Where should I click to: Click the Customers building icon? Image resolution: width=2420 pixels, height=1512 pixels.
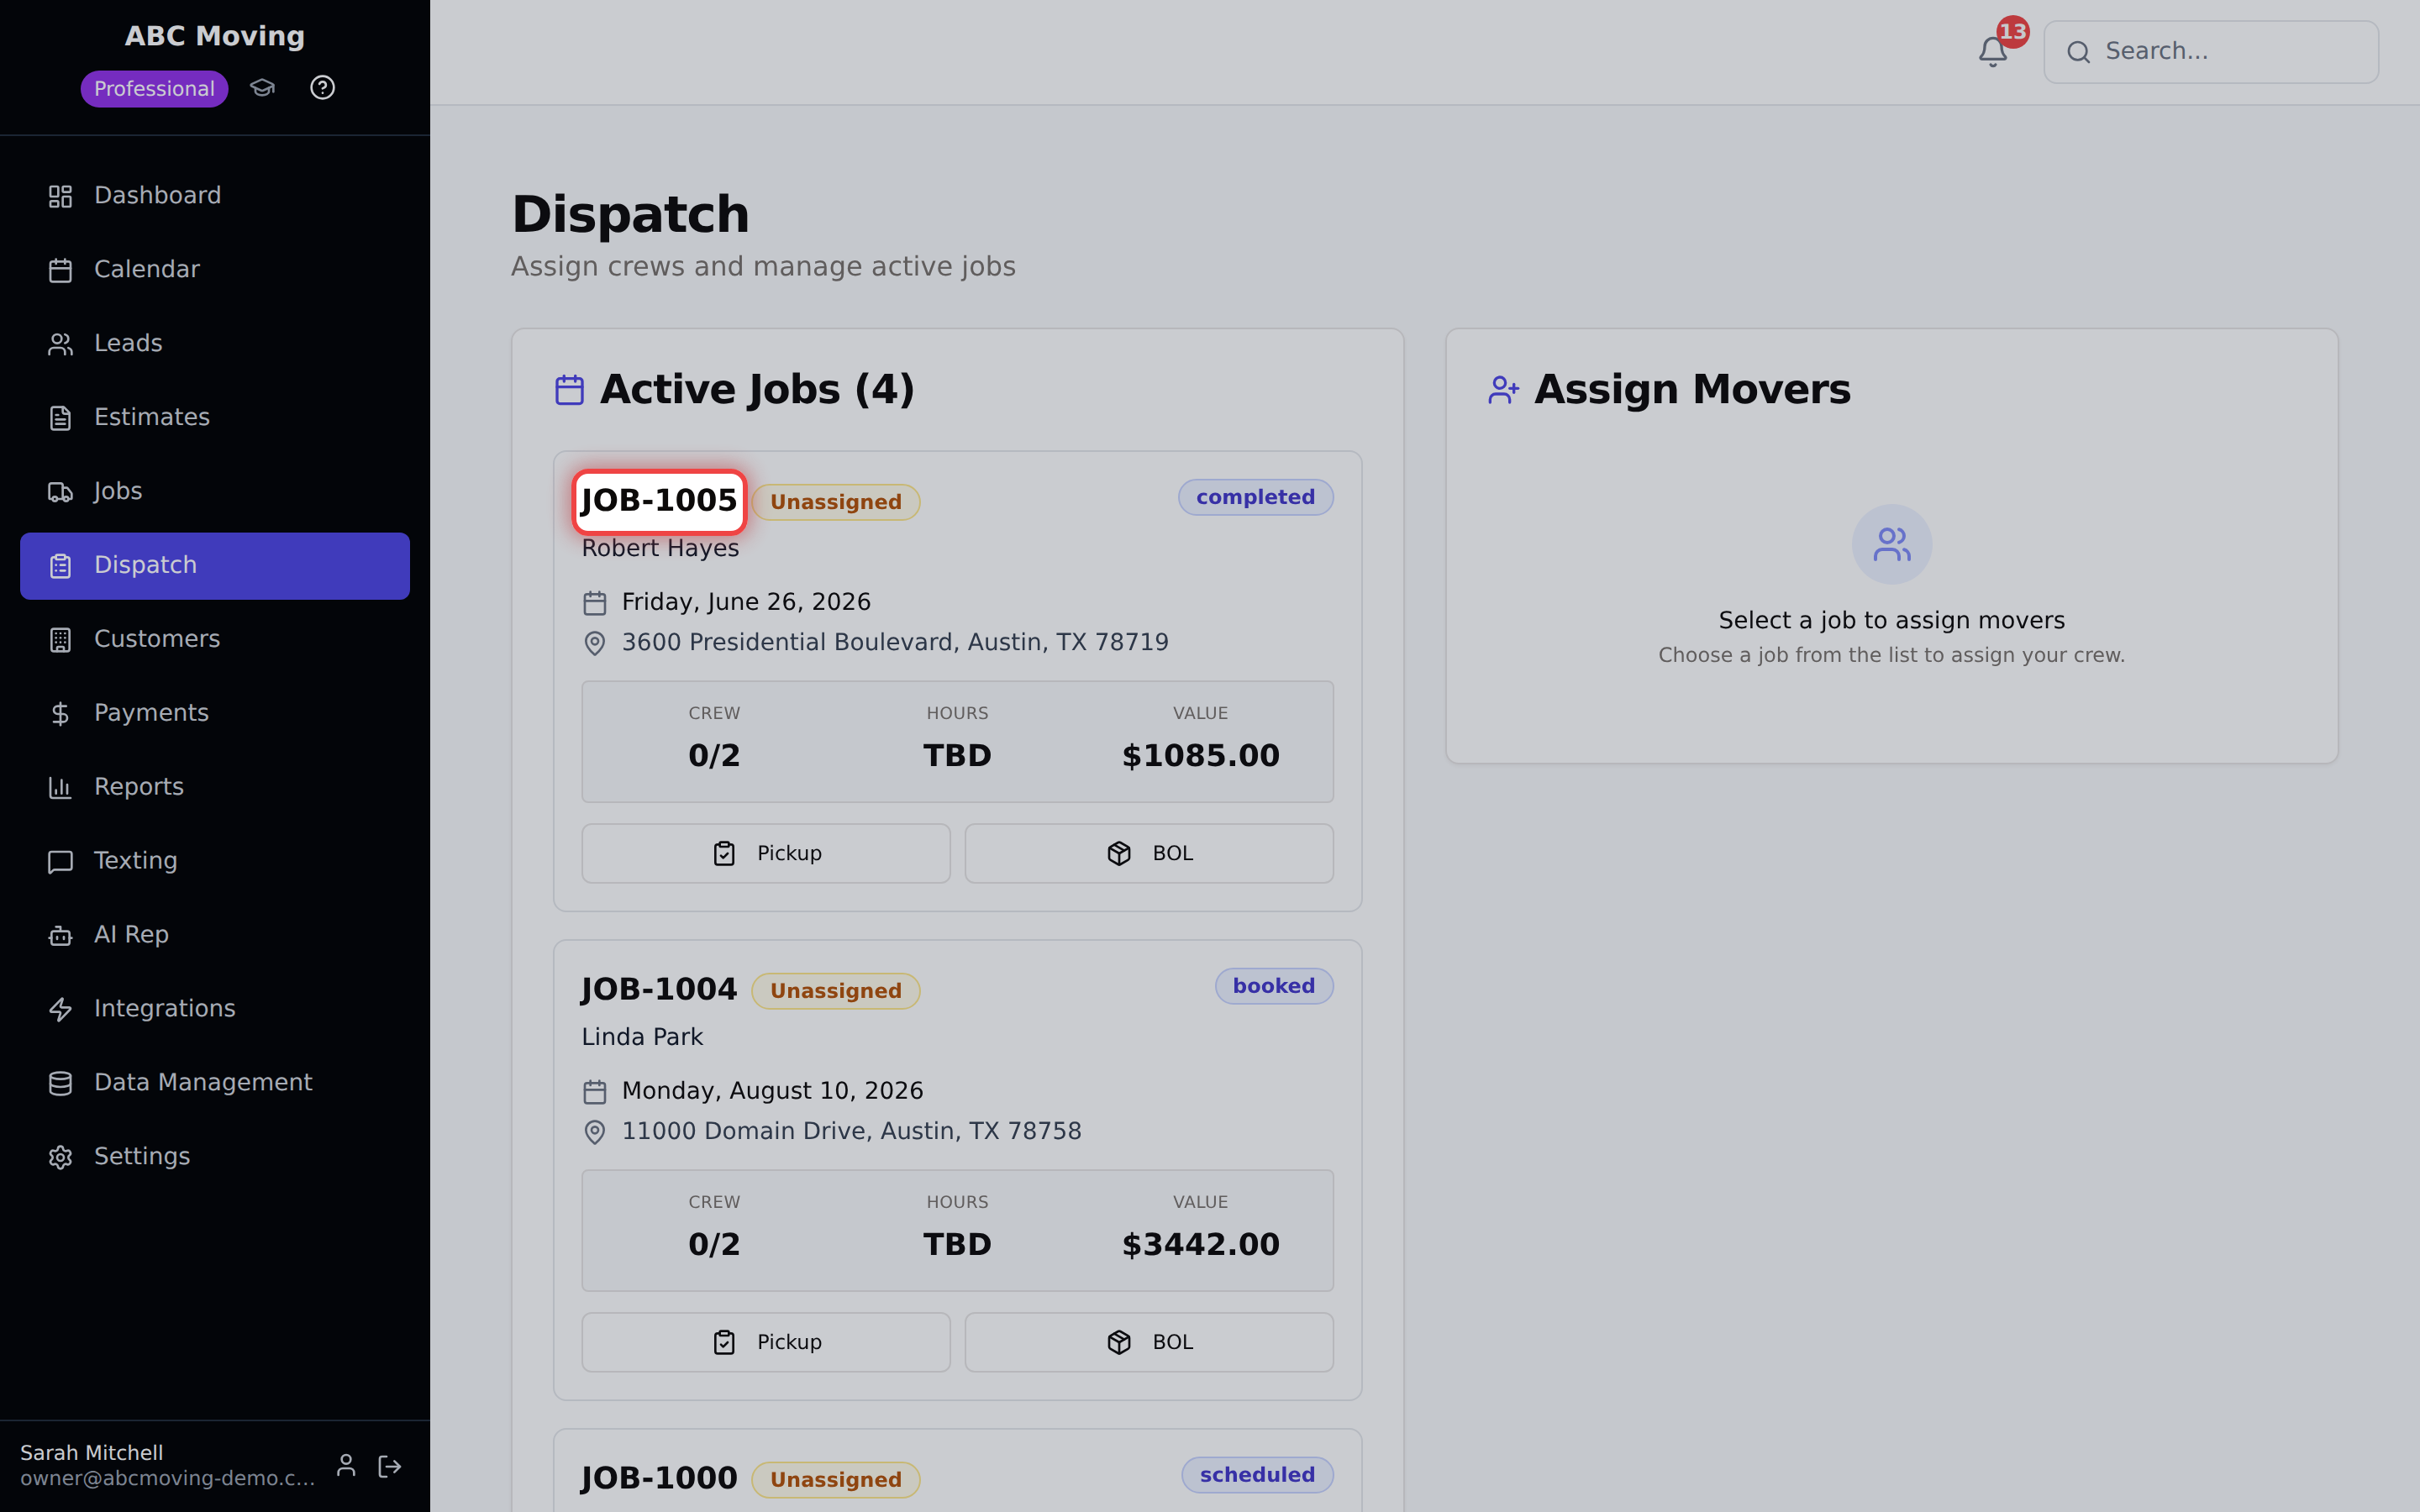tap(60, 640)
